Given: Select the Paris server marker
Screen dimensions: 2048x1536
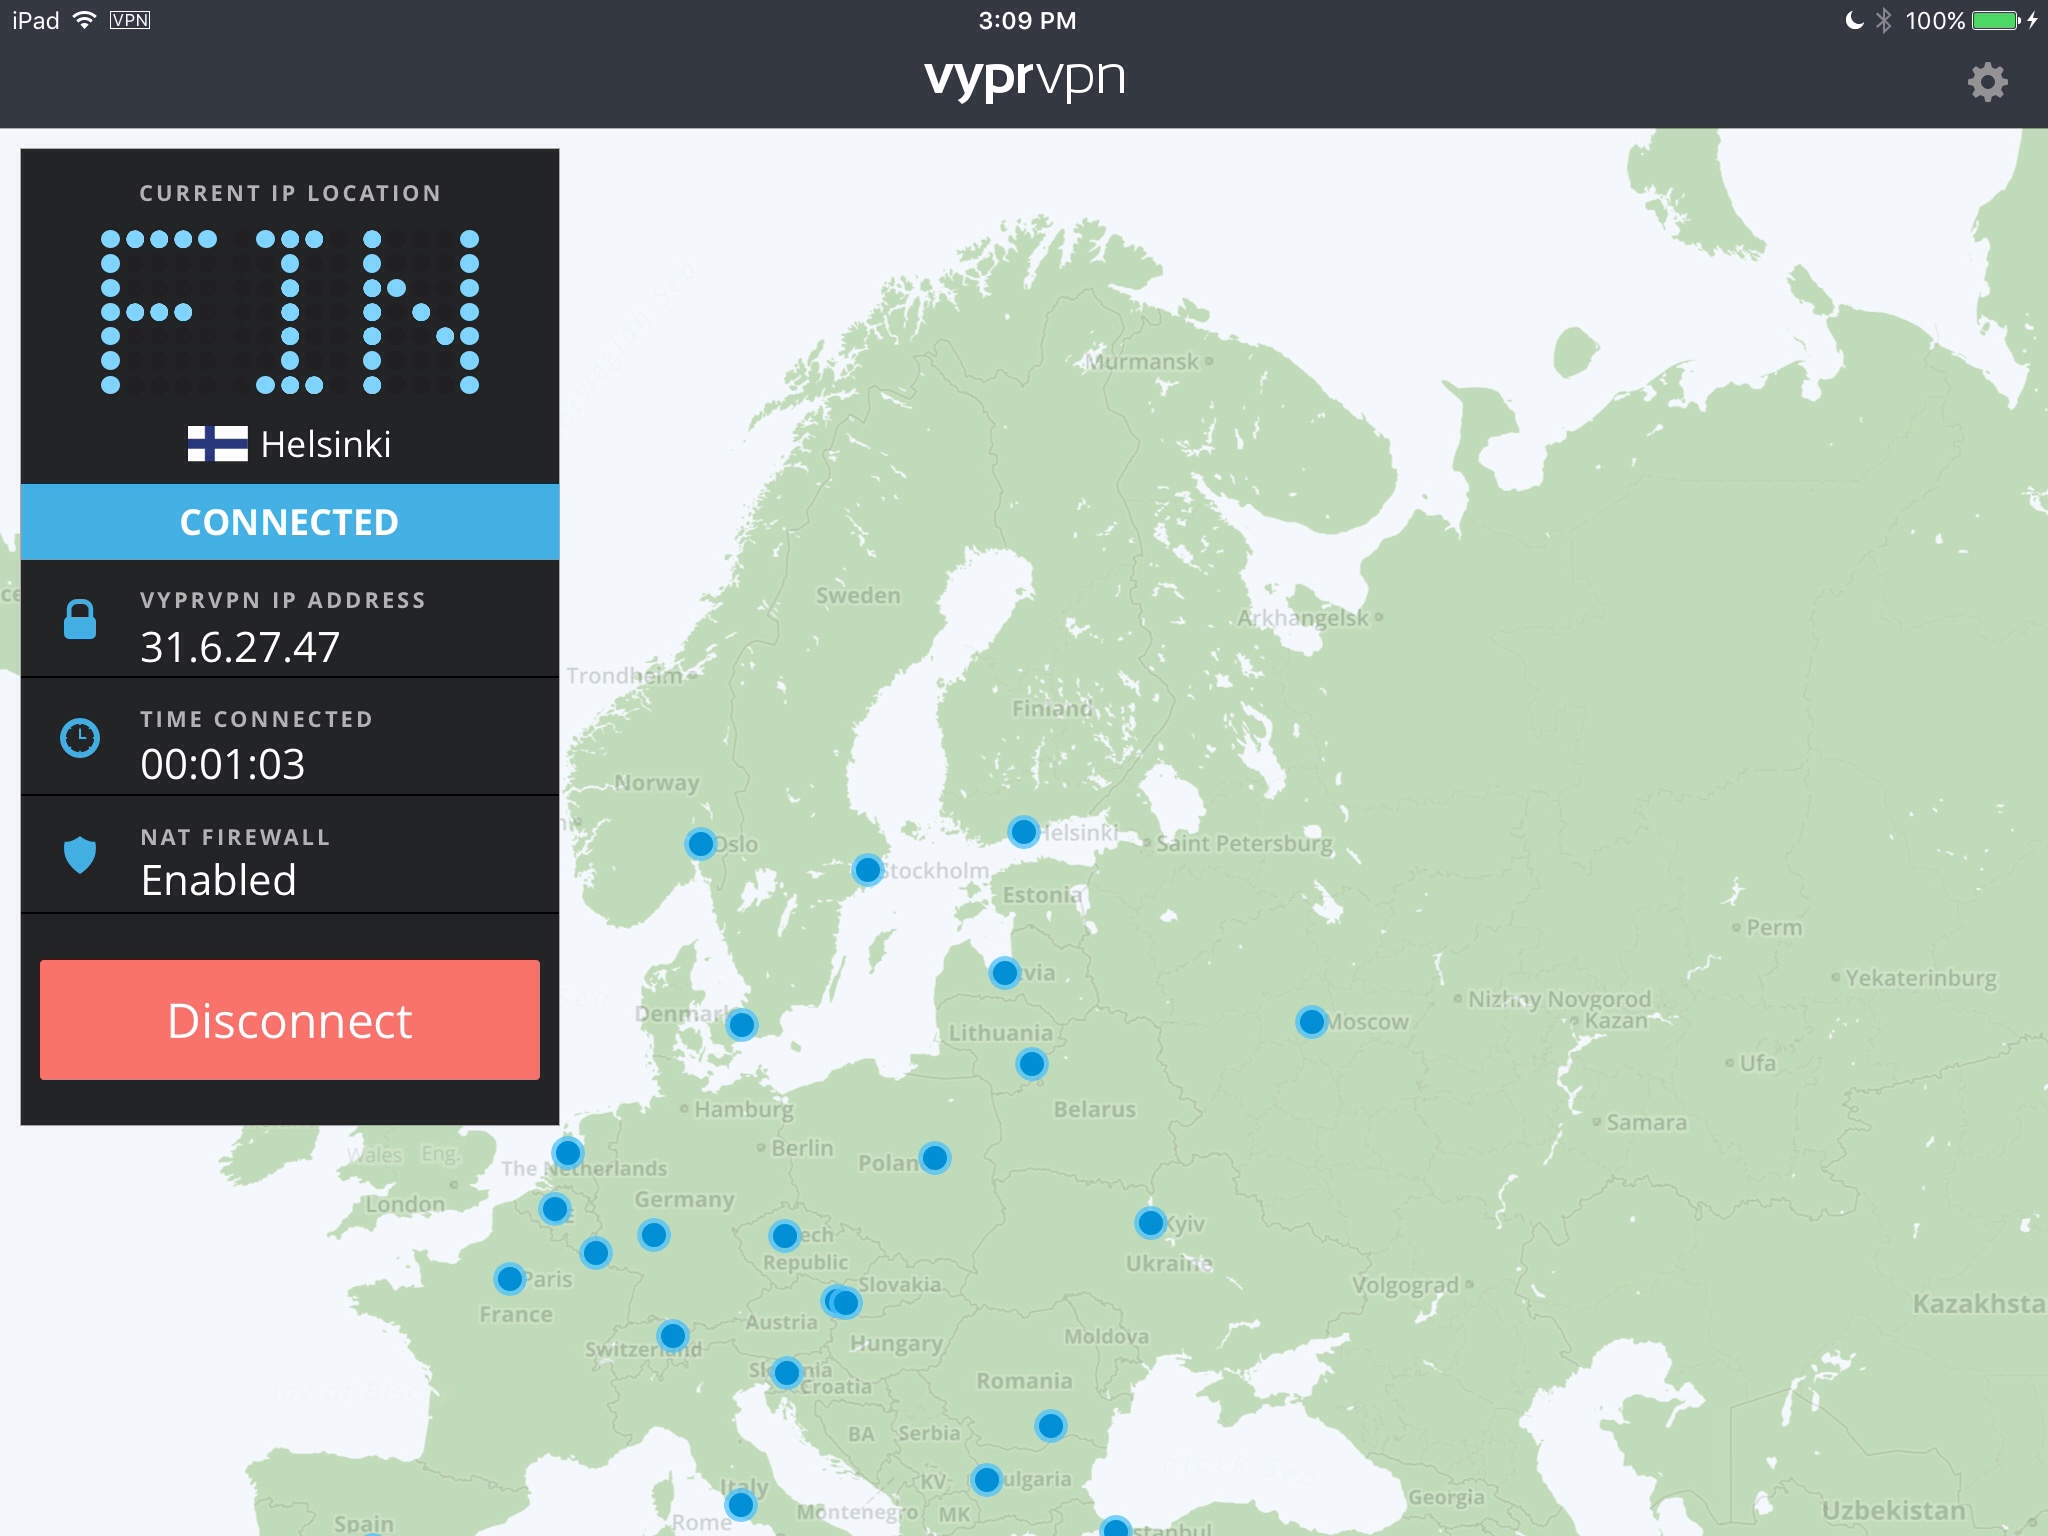Looking at the screenshot, I should coord(510,1278).
